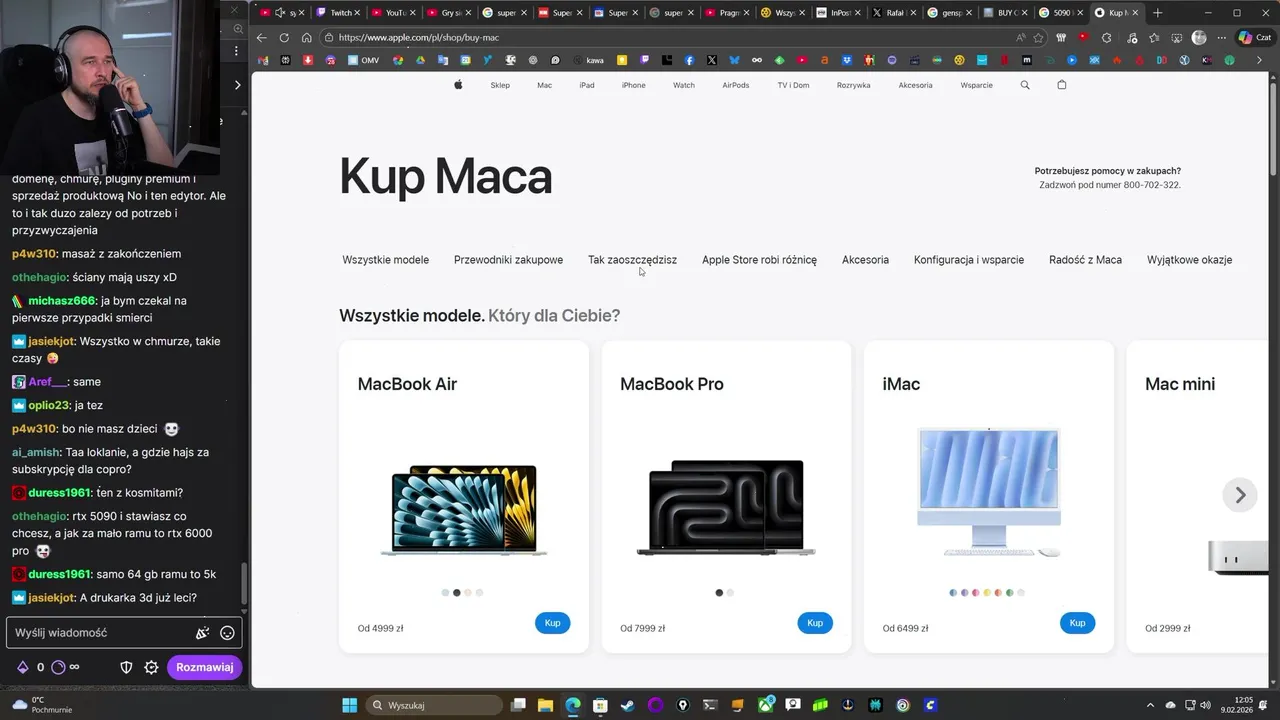Open the Apple site search magnifier
Viewport: 1280px width, 720px height.
[x=1025, y=85]
